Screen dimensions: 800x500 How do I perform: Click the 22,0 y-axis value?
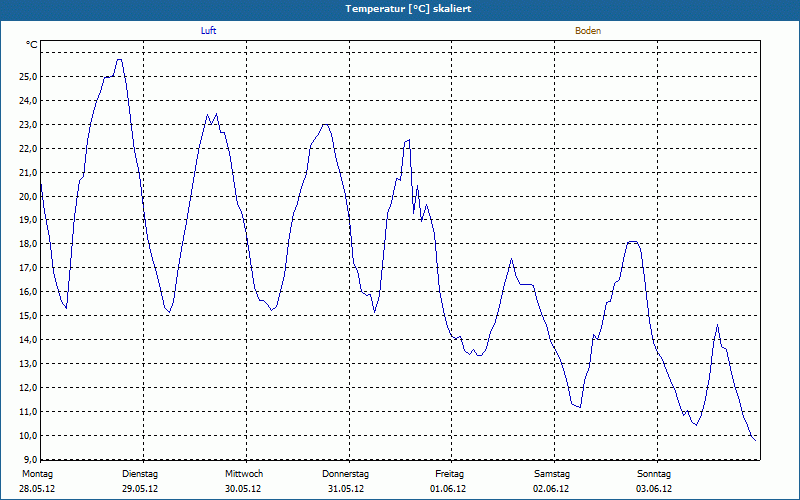tap(29, 148)
